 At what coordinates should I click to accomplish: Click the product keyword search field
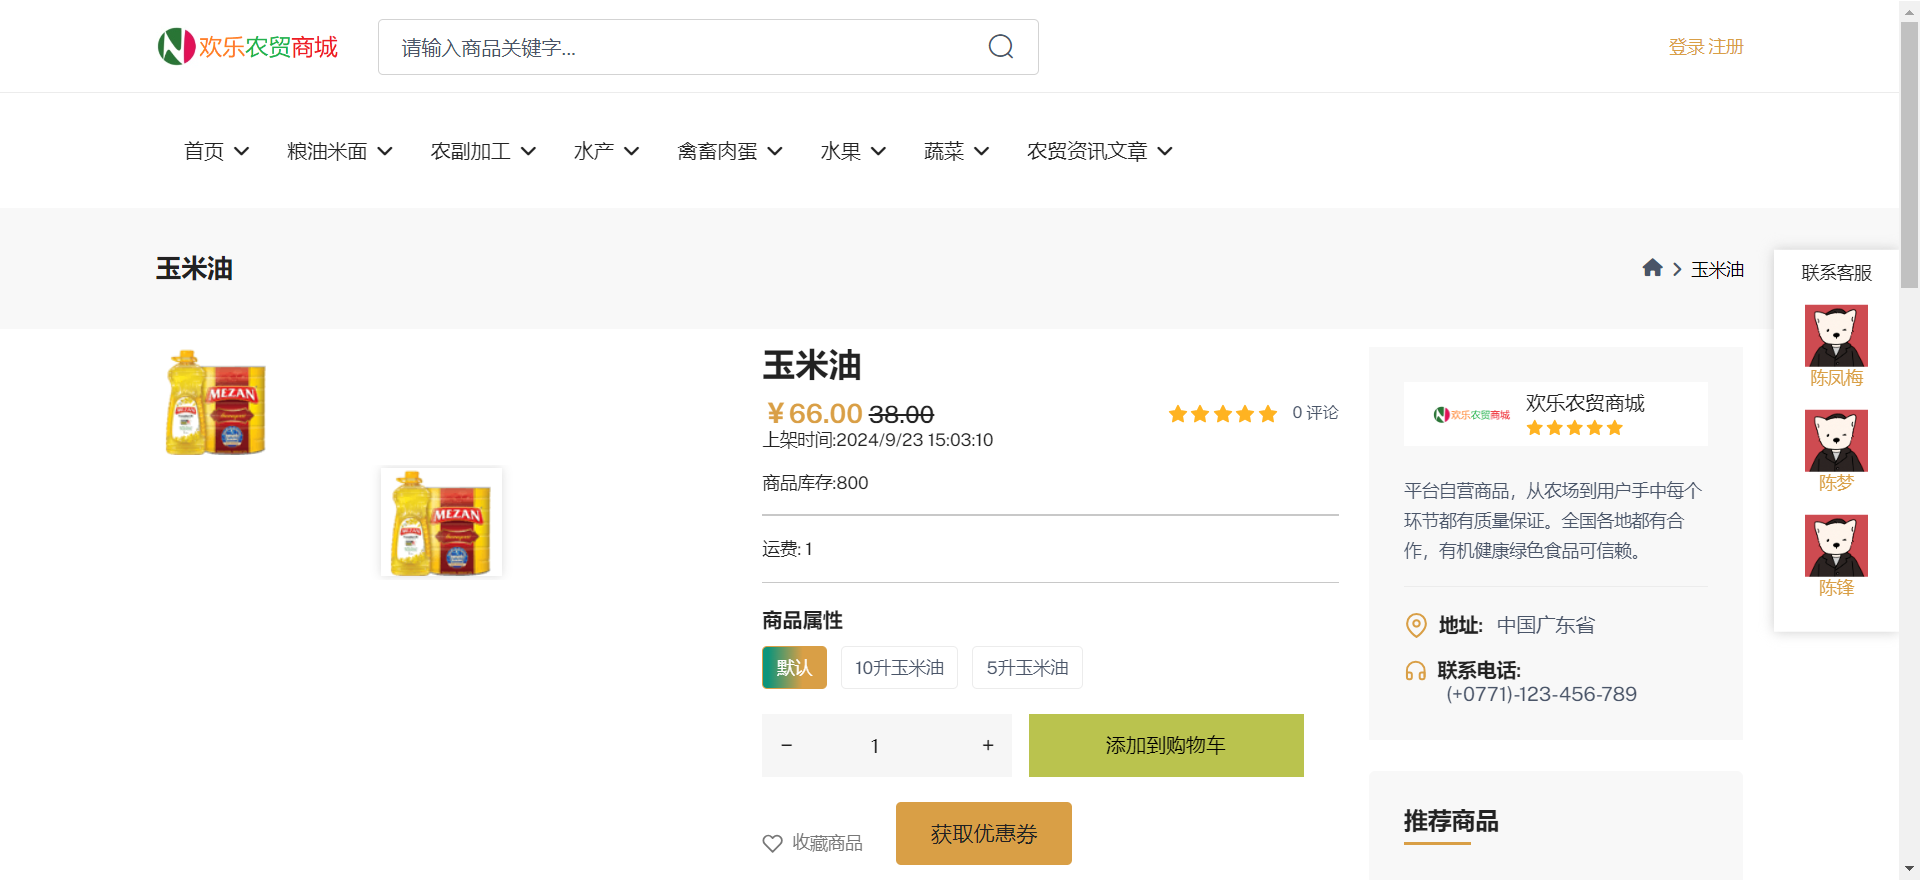(708, 47)
